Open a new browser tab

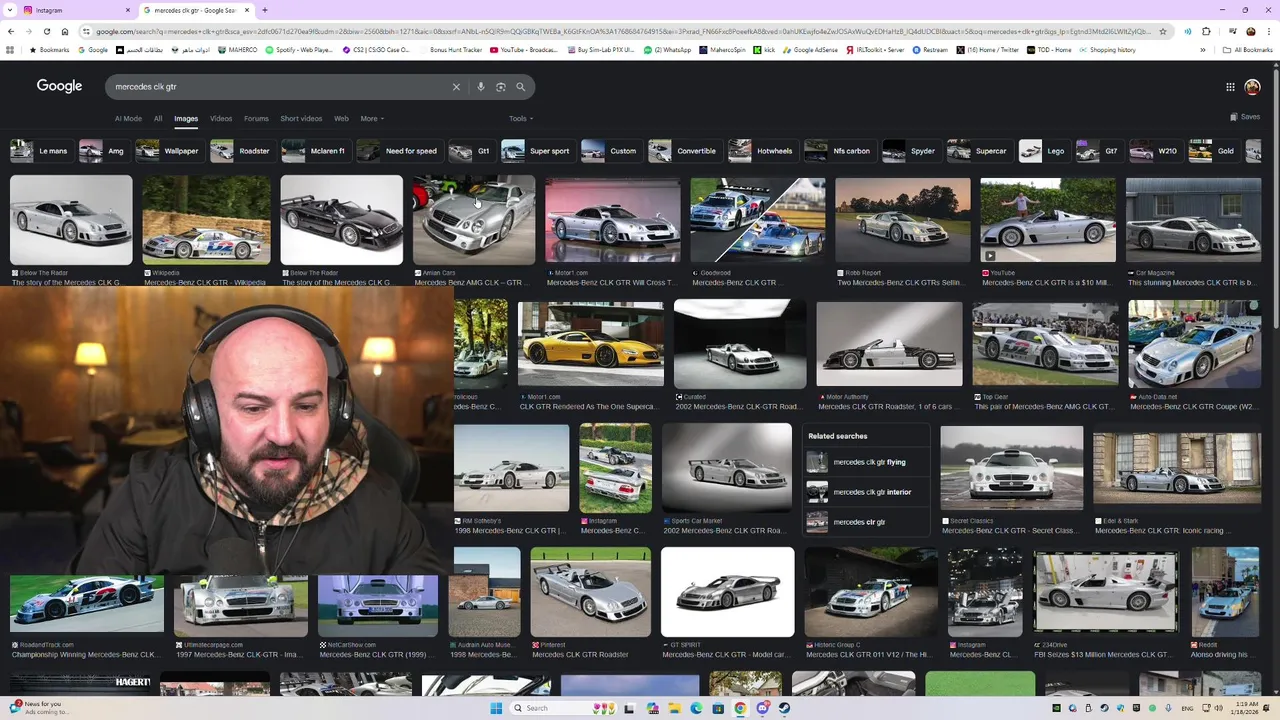pyautogui.click(x=265, y=10)
